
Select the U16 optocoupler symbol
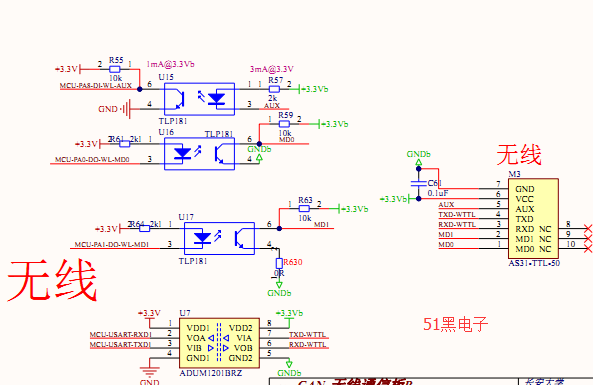pos(199,154)
